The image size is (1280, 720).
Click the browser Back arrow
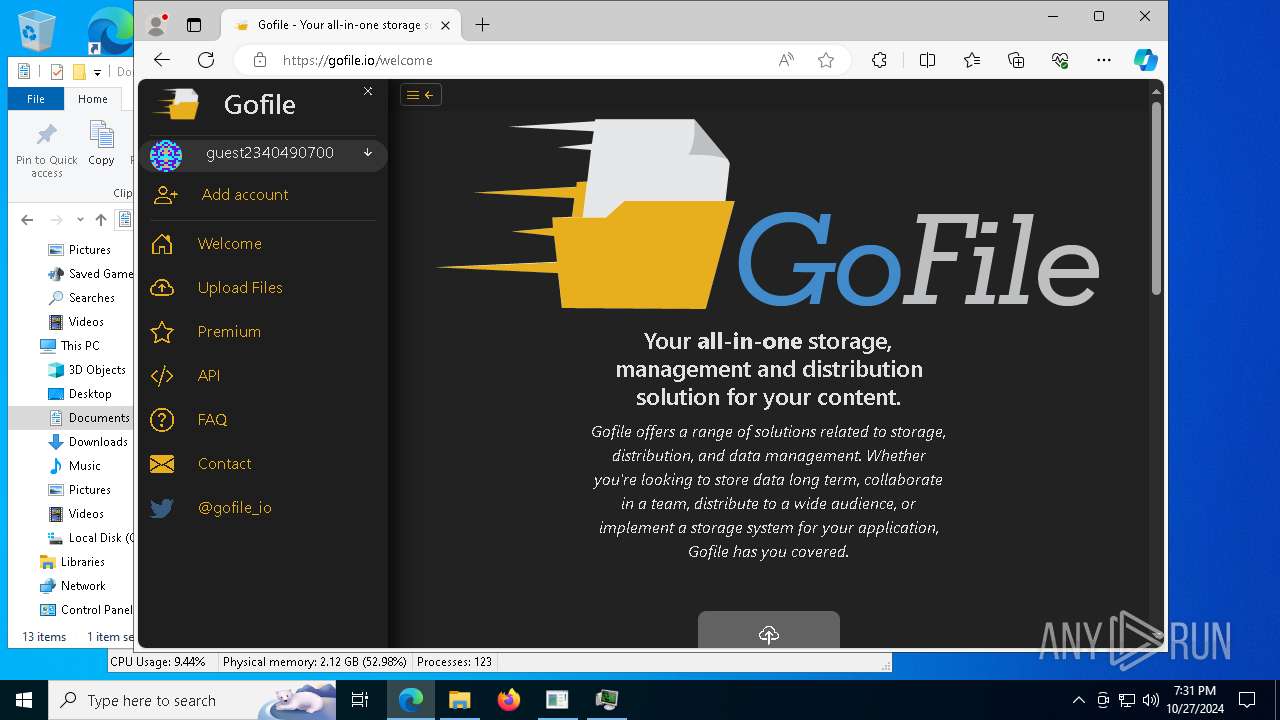(x=162, y=60)
